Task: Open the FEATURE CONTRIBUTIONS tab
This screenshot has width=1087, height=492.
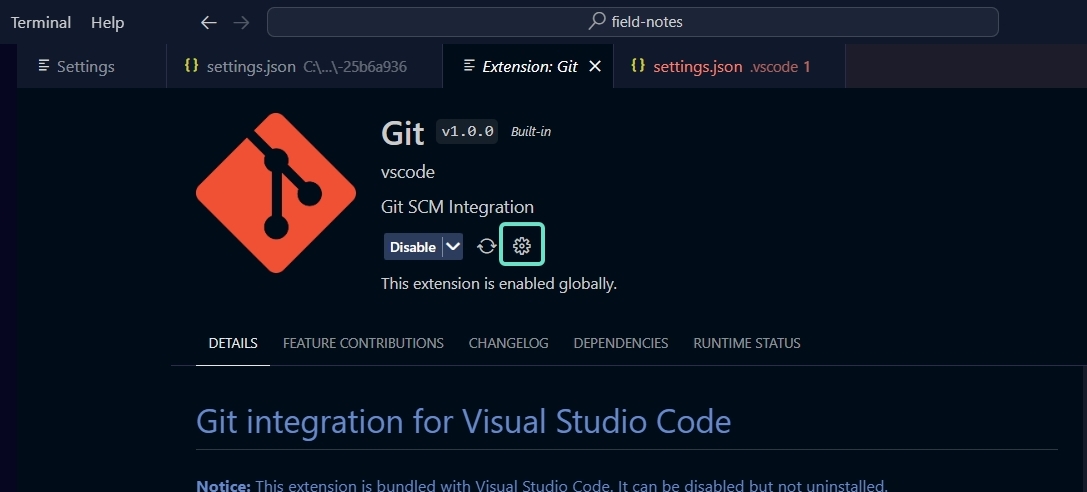Action: click(363, 343)
